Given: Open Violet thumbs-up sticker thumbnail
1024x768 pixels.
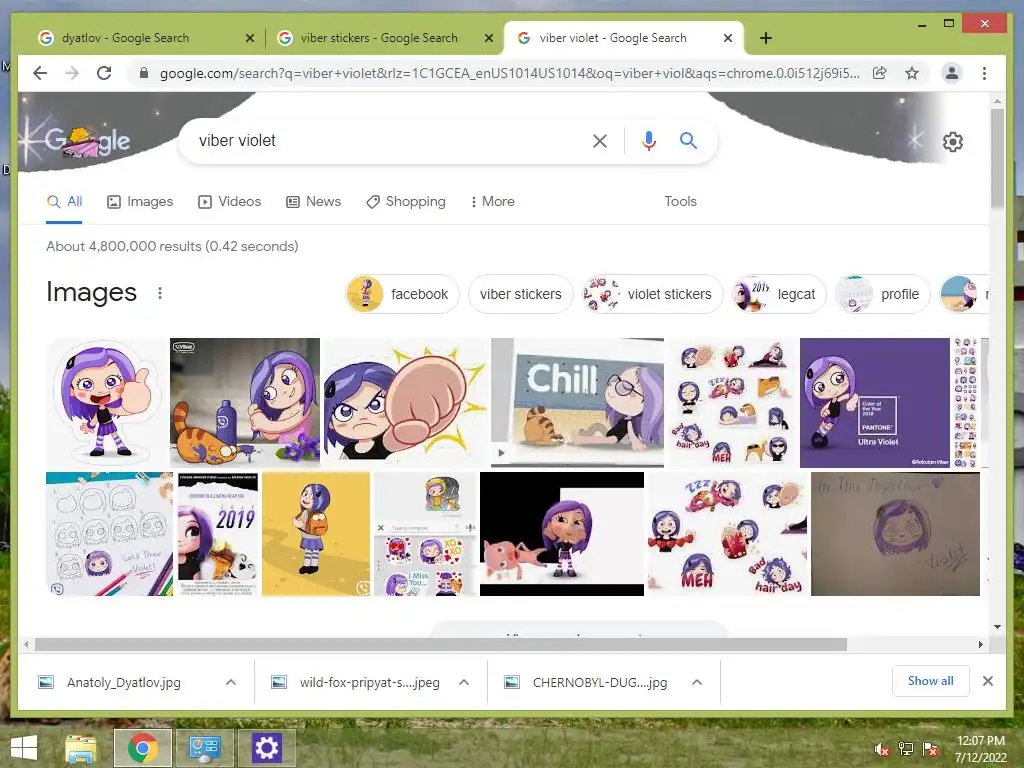Looking at the screenshot, I should (106, 402).
